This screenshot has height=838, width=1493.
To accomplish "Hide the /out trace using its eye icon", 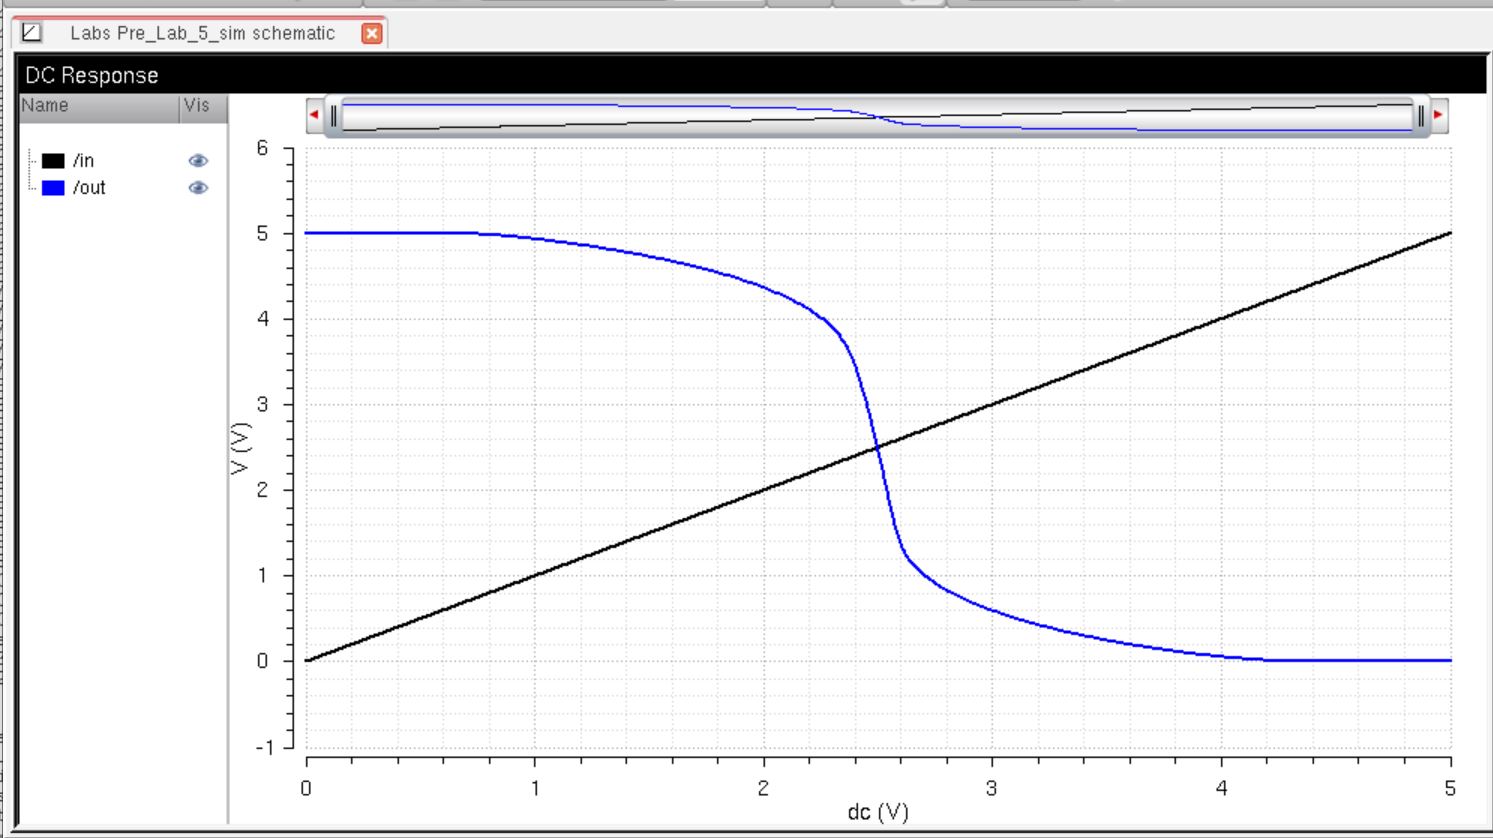I will (198, 188).
